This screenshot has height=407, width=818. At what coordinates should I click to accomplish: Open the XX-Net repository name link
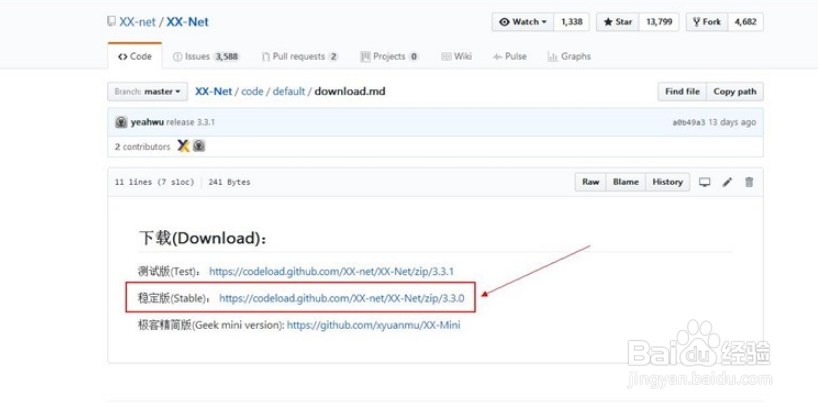pos(187,22)
